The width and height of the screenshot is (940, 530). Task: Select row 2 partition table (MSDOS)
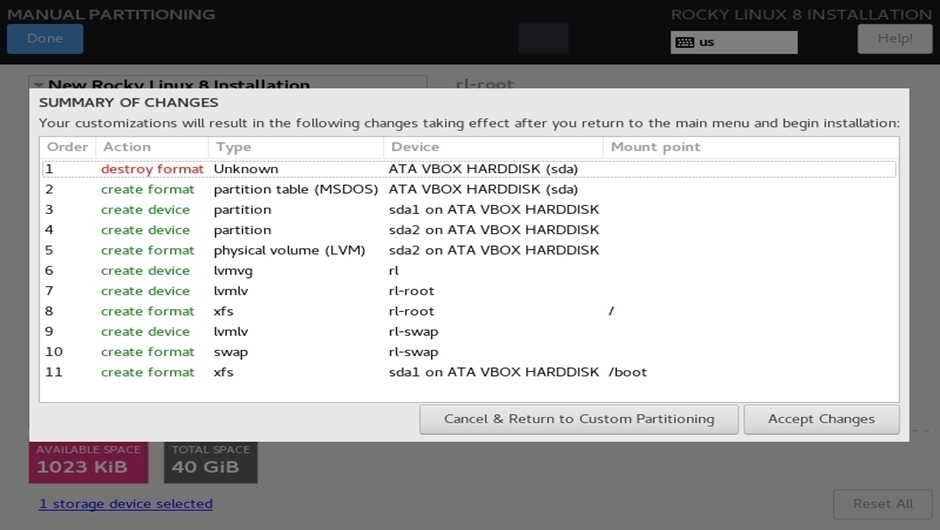point(469,189)
